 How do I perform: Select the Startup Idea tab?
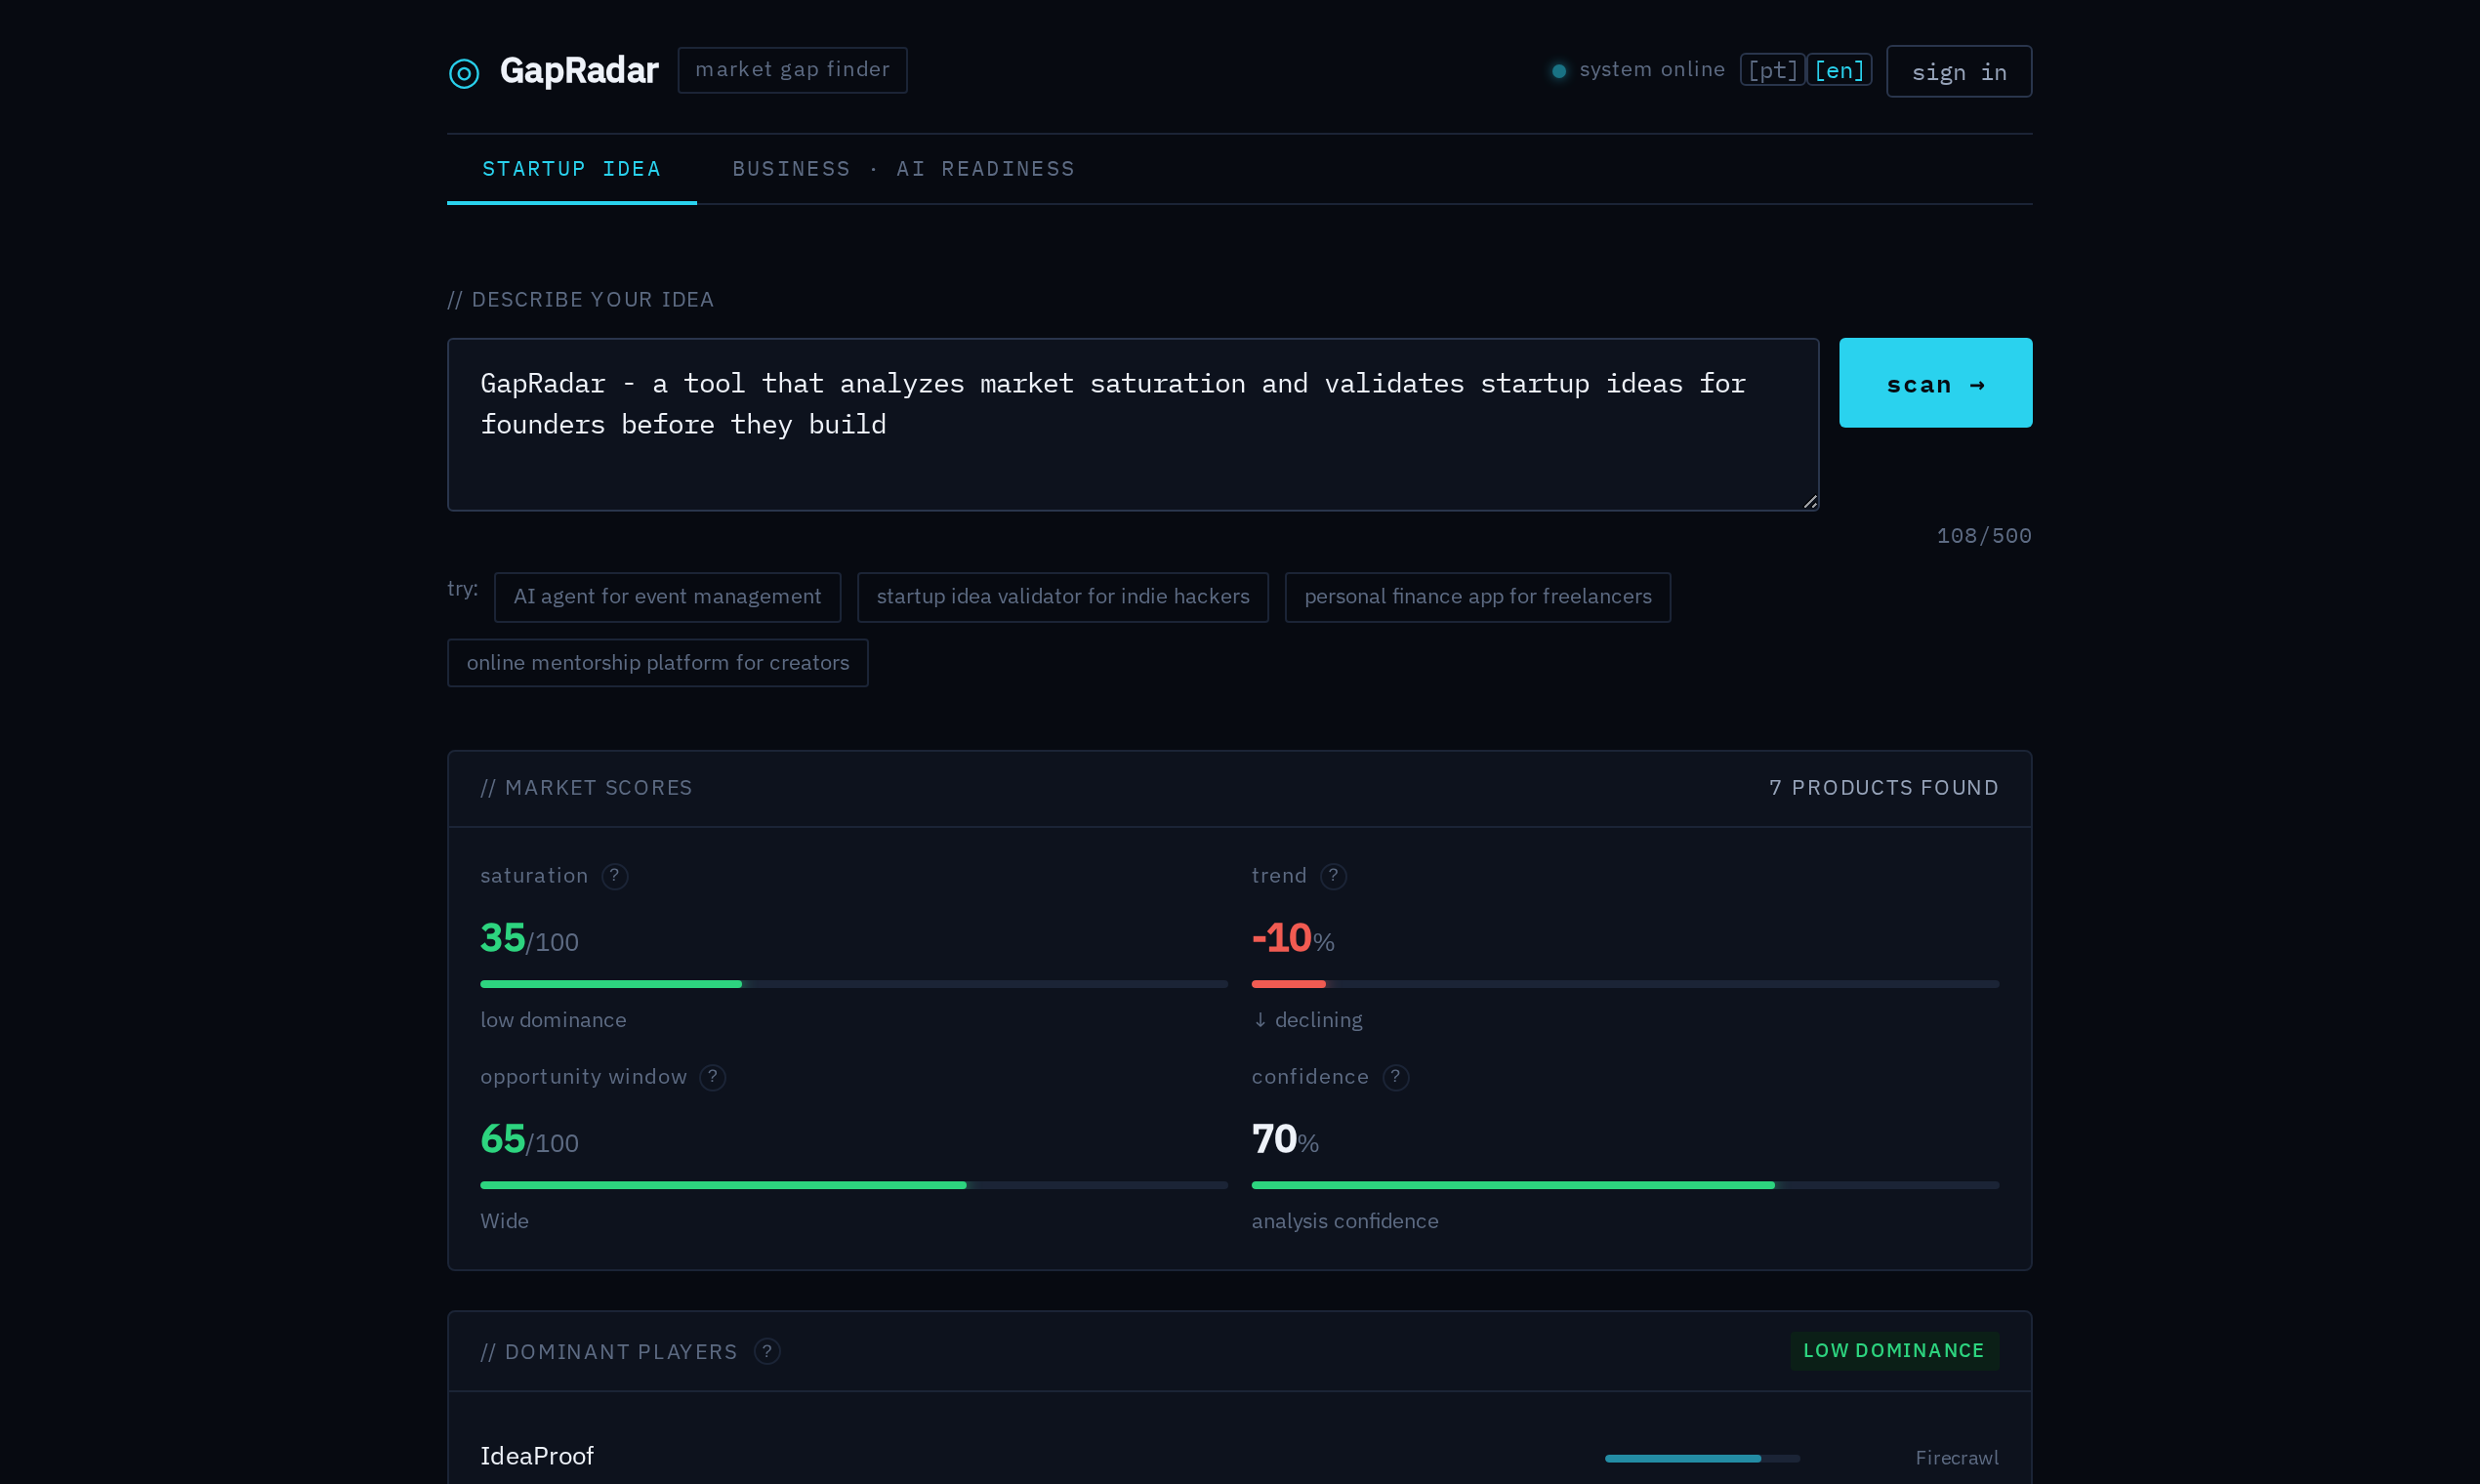pos(572,169)
